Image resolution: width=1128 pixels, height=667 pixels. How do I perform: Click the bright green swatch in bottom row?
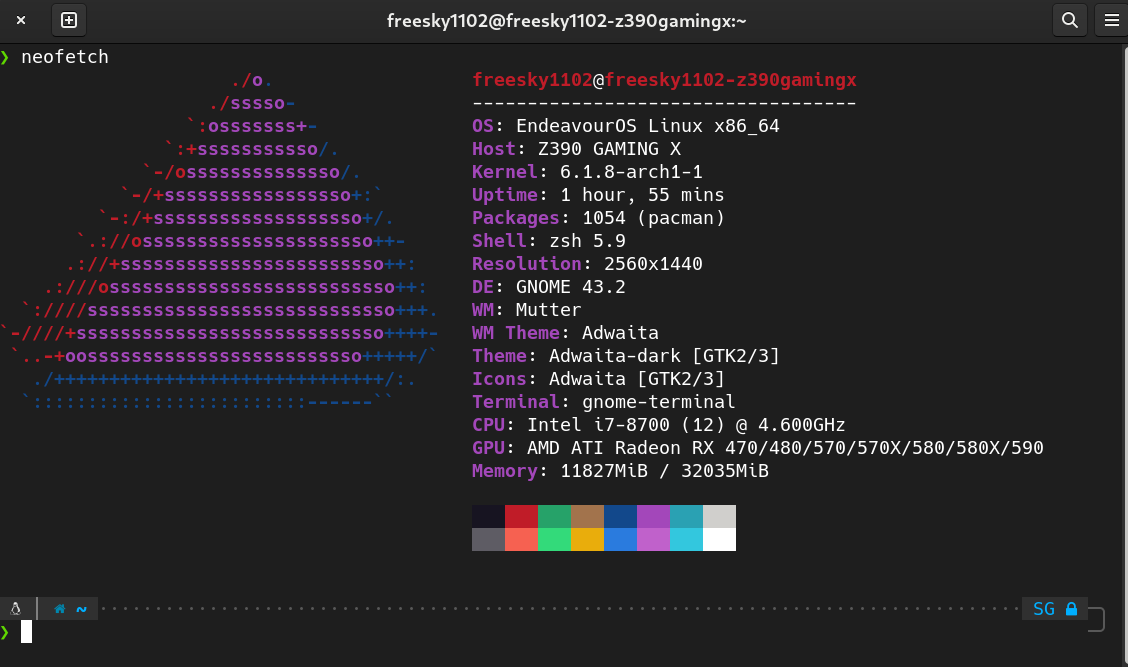(555, 540)
